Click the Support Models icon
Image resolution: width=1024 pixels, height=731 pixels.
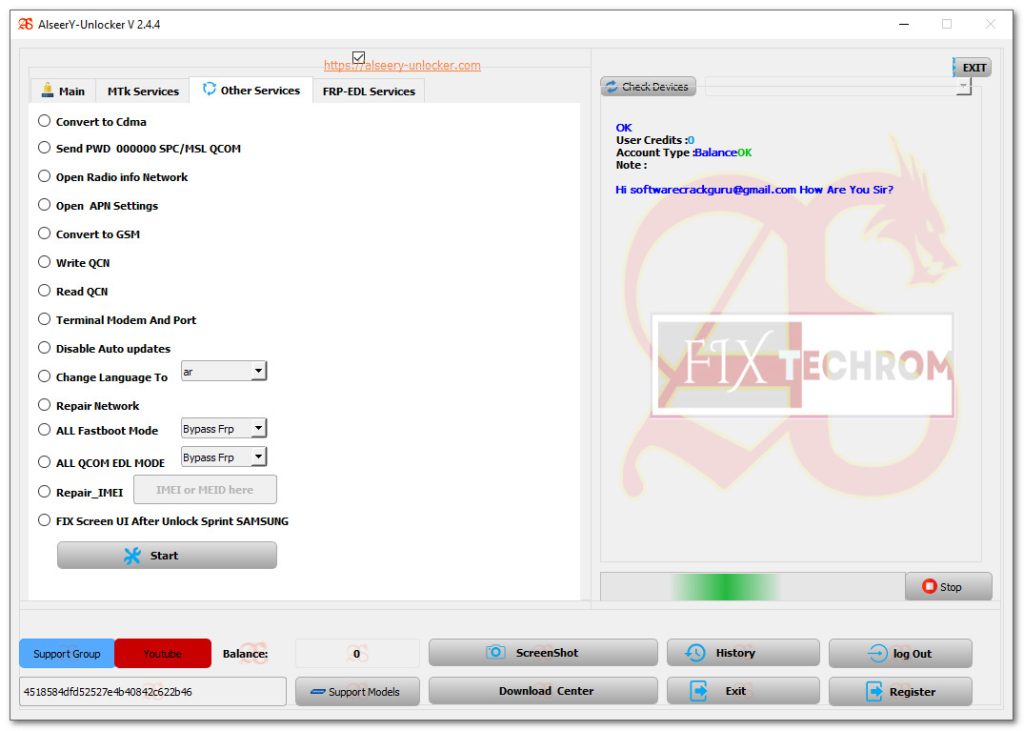[x=317, y=692]
